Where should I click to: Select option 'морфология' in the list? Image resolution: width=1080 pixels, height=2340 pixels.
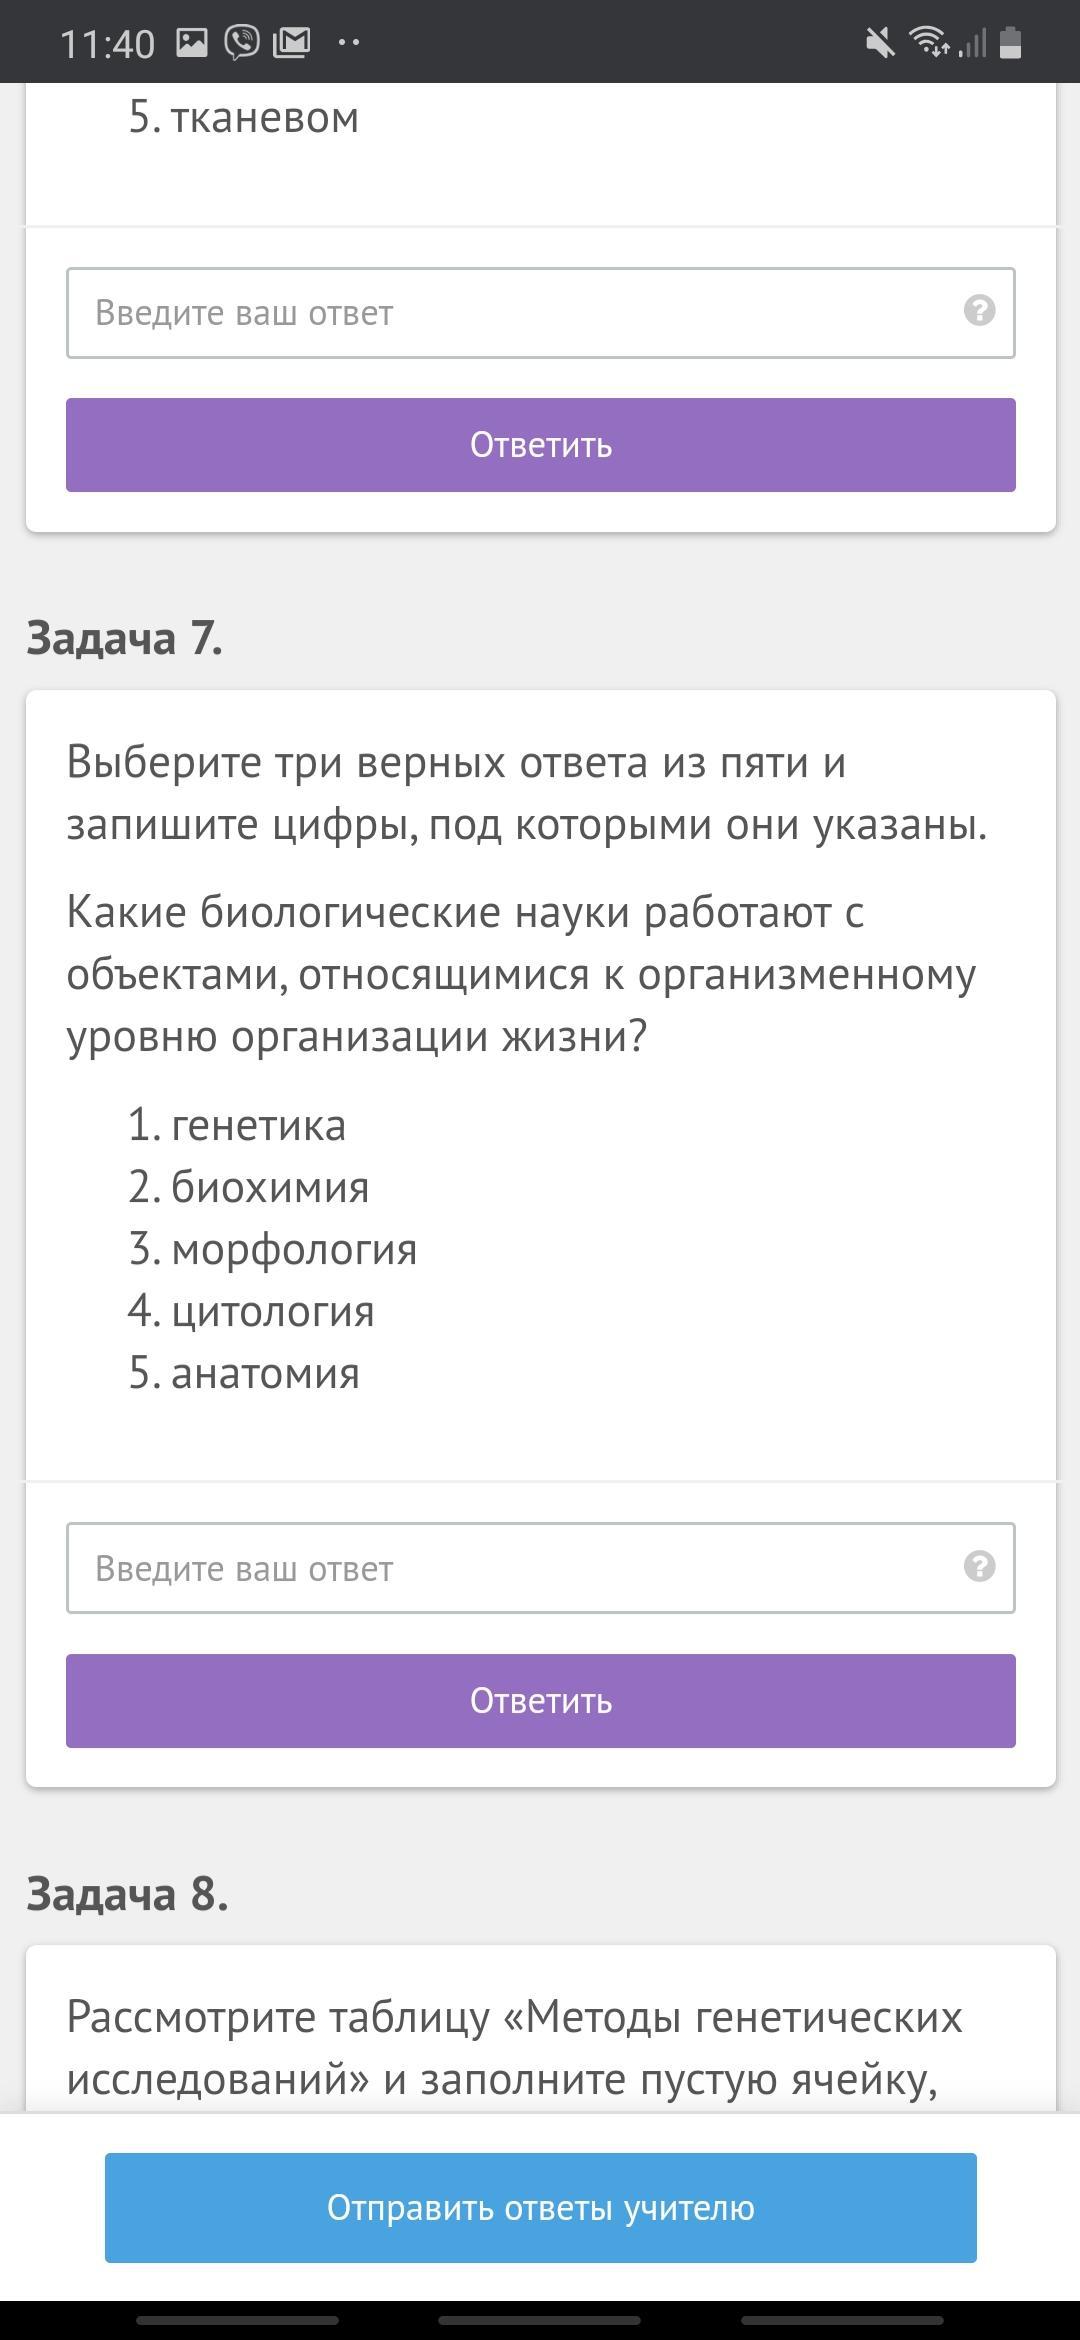[x=294, y=1250]
